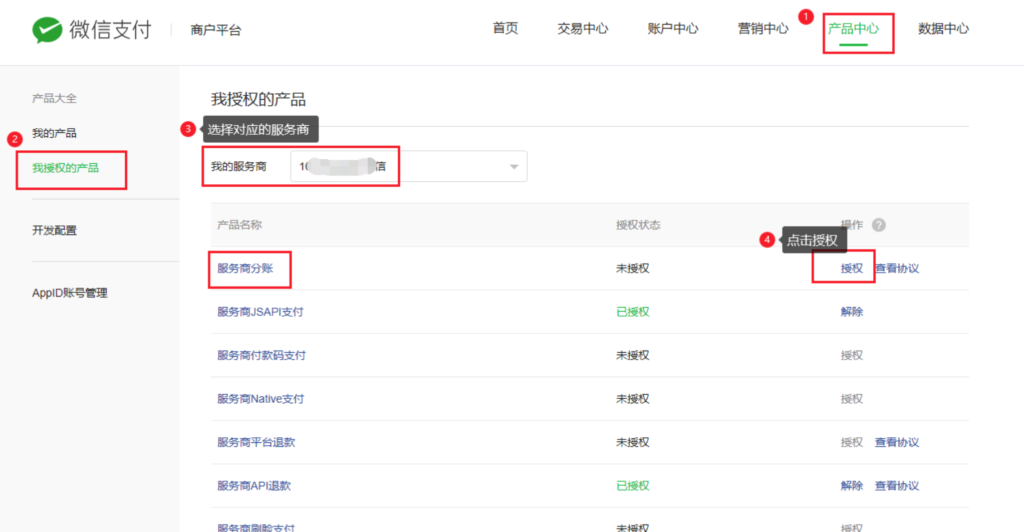Click 解除 for 服务商JSAPI支付
This screenshot has height=532, width=1024.
pos(851,312)
